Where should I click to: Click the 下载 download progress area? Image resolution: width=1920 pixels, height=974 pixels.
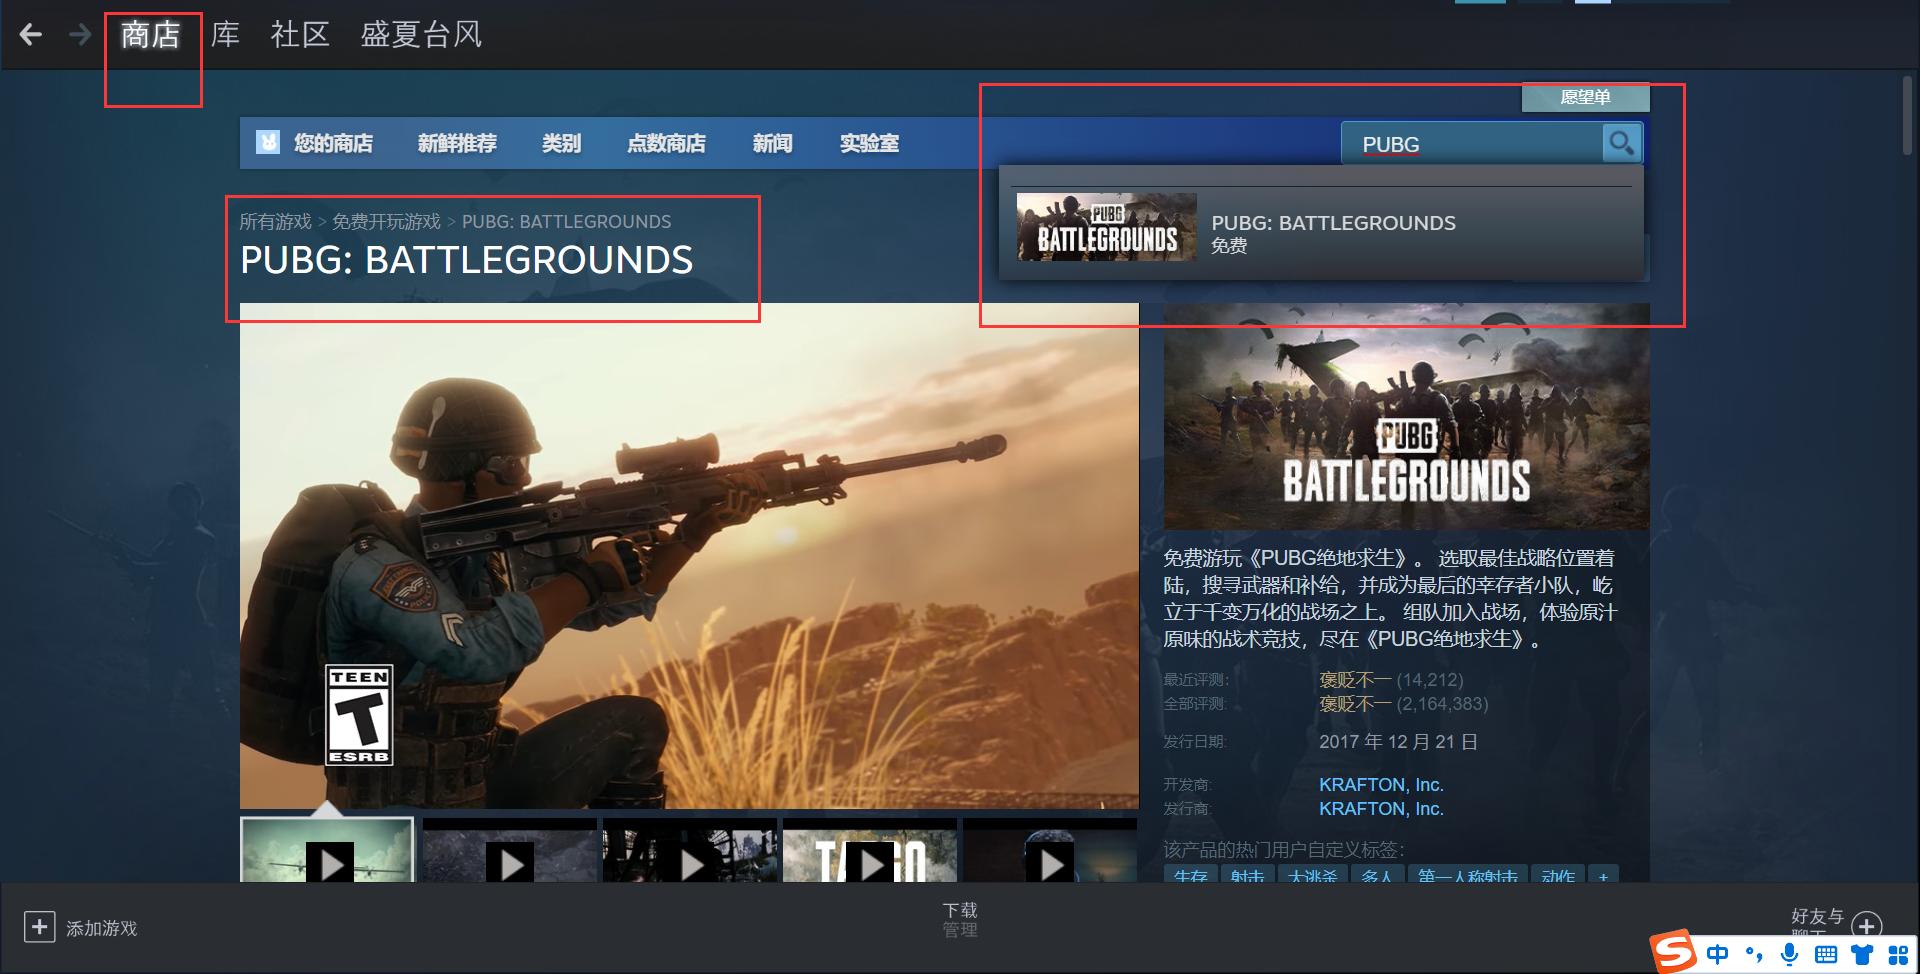point(959,918)
